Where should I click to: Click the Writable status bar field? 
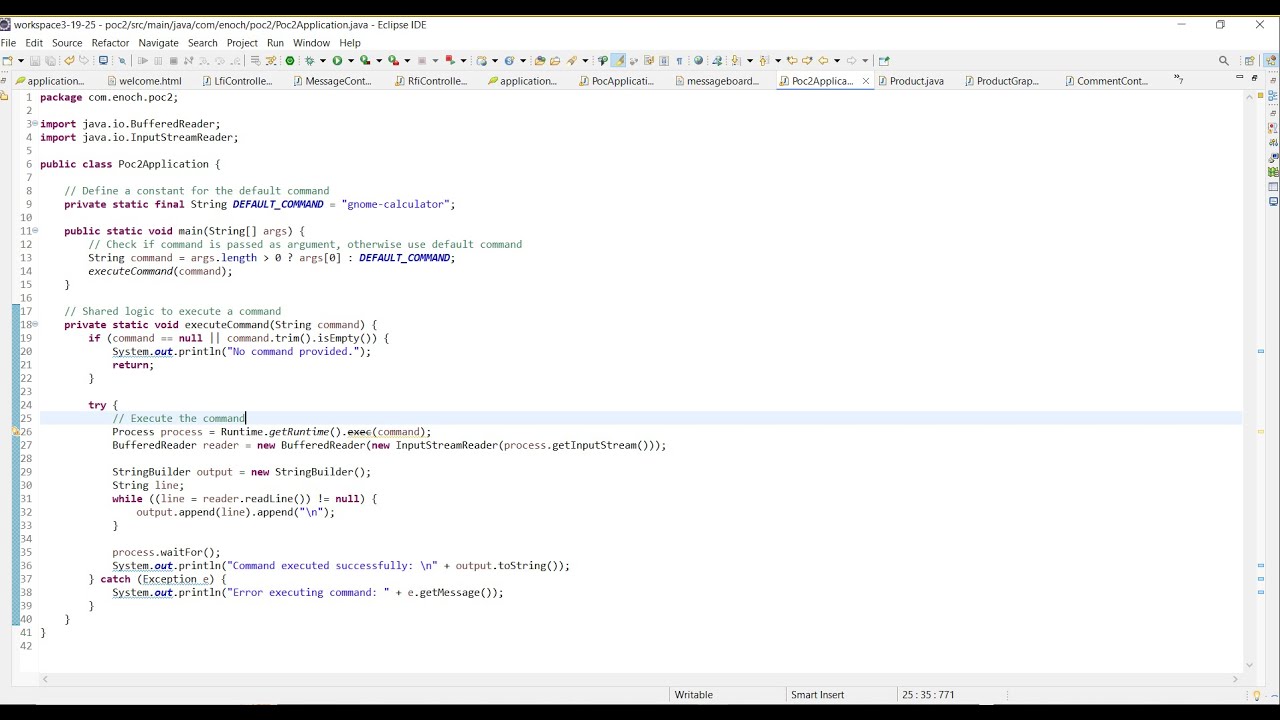coord(694,695)
